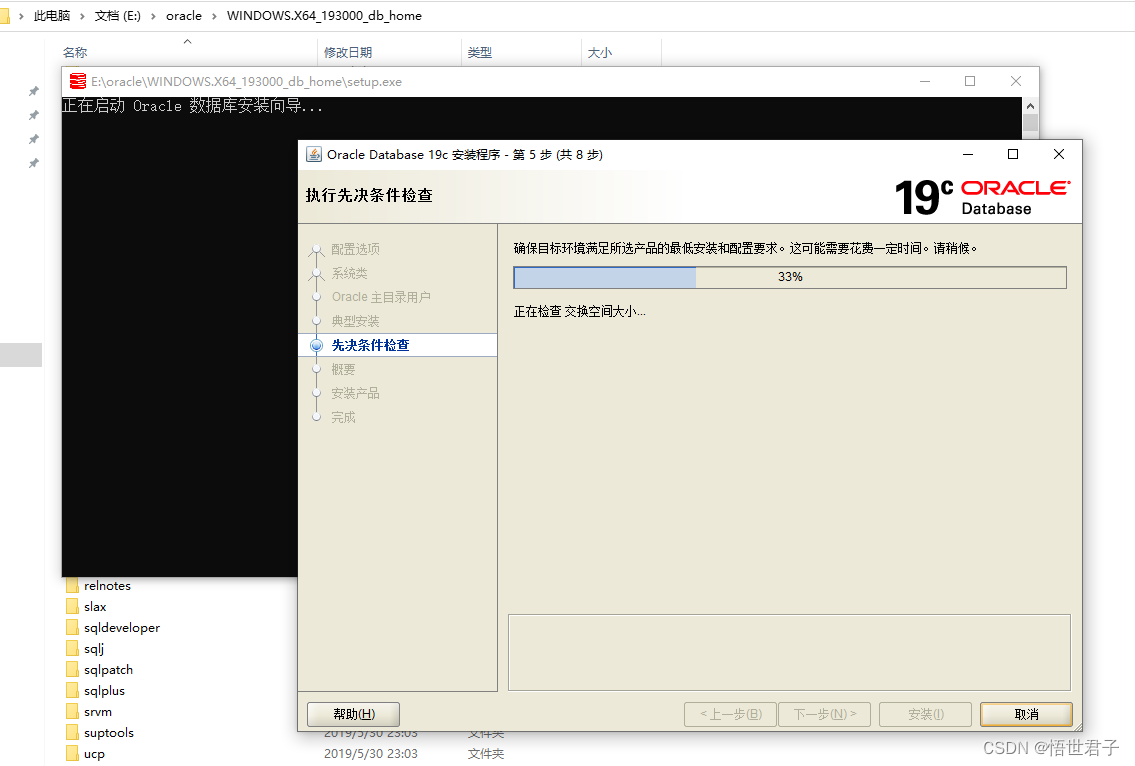Click the red Oracle icon in the setup.exe console title bar

77,81
